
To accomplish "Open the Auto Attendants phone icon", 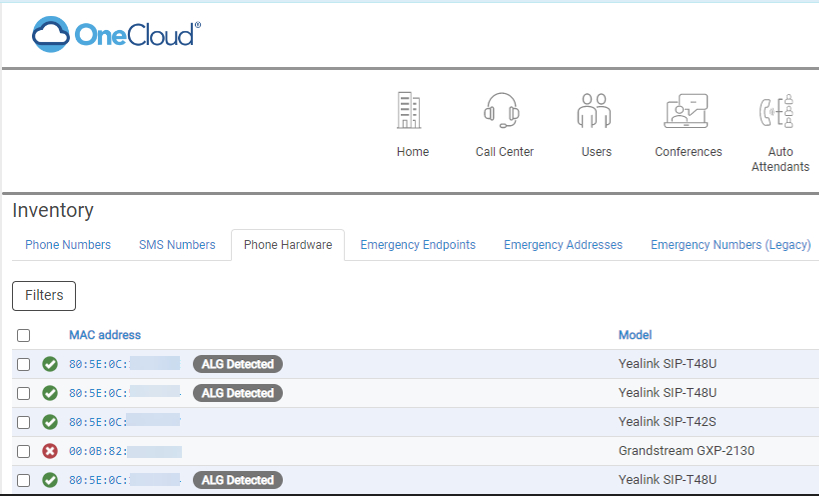I will coord(776,111).
